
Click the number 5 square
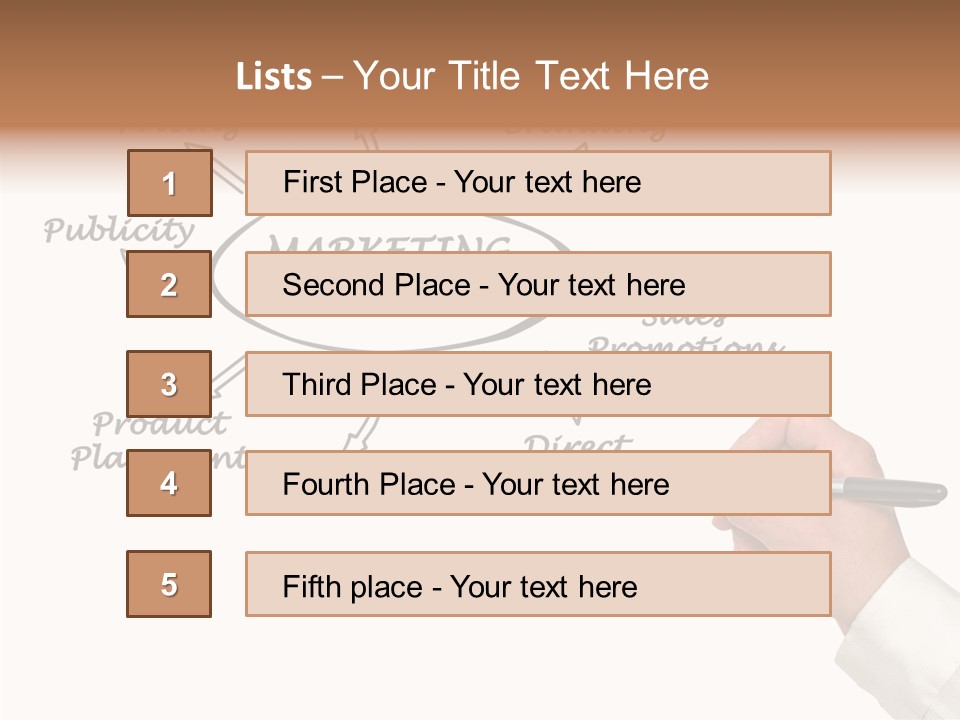(x=169, y=584)
